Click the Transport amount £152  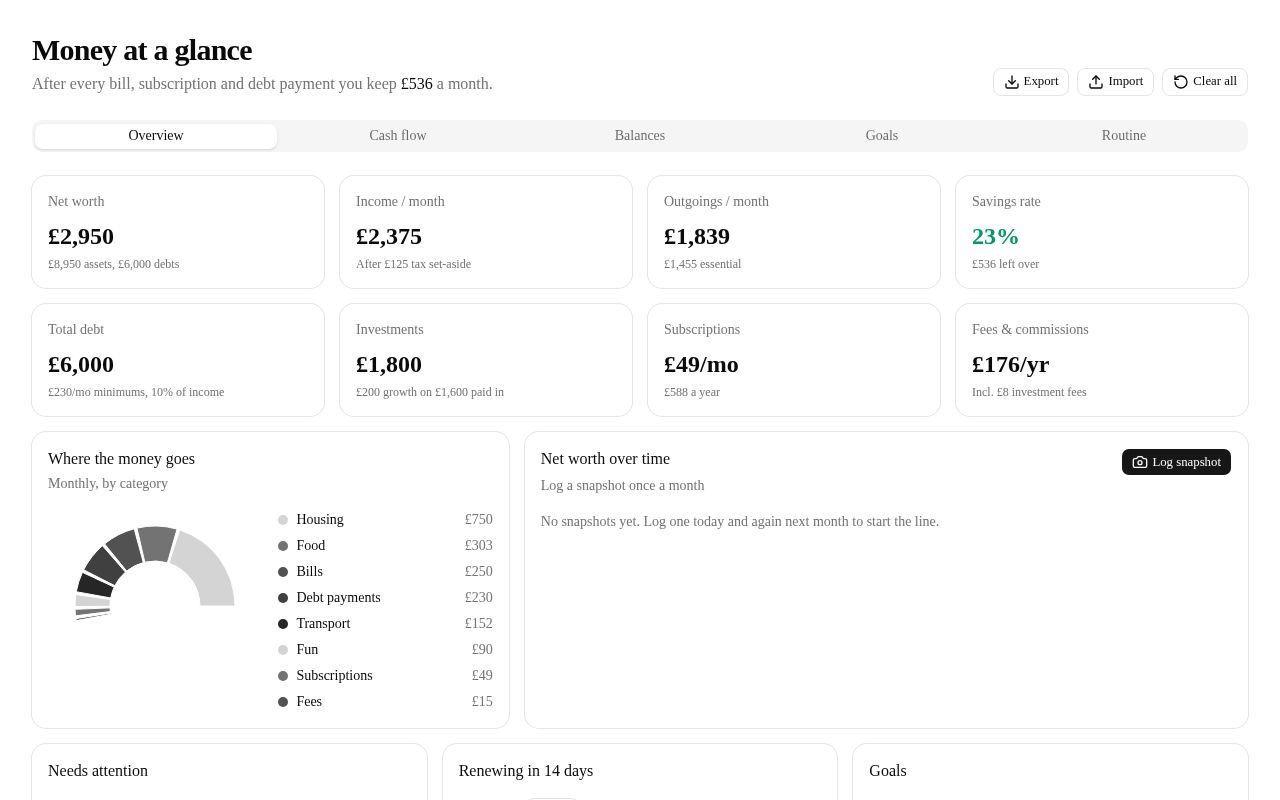[x=479, y=624]
